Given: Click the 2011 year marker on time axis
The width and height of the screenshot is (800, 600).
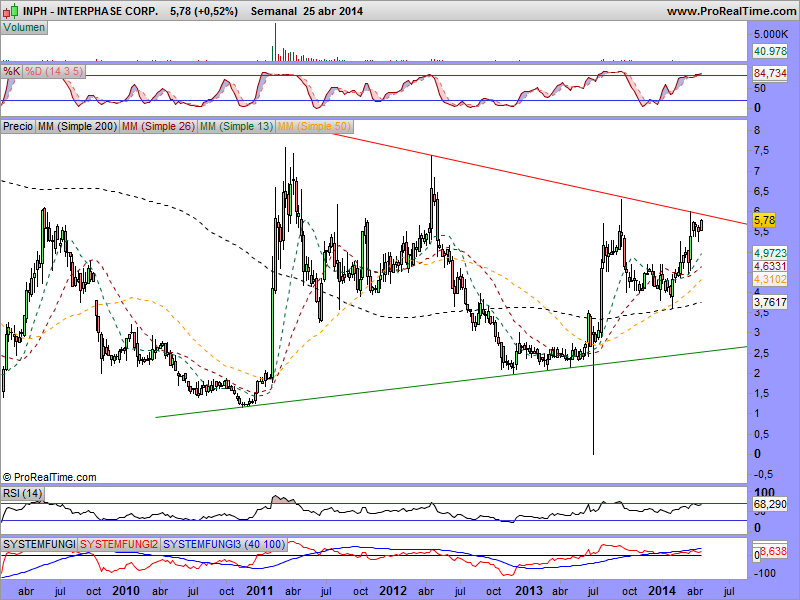Looking at the screenshot, I should (x=260, y=591).
